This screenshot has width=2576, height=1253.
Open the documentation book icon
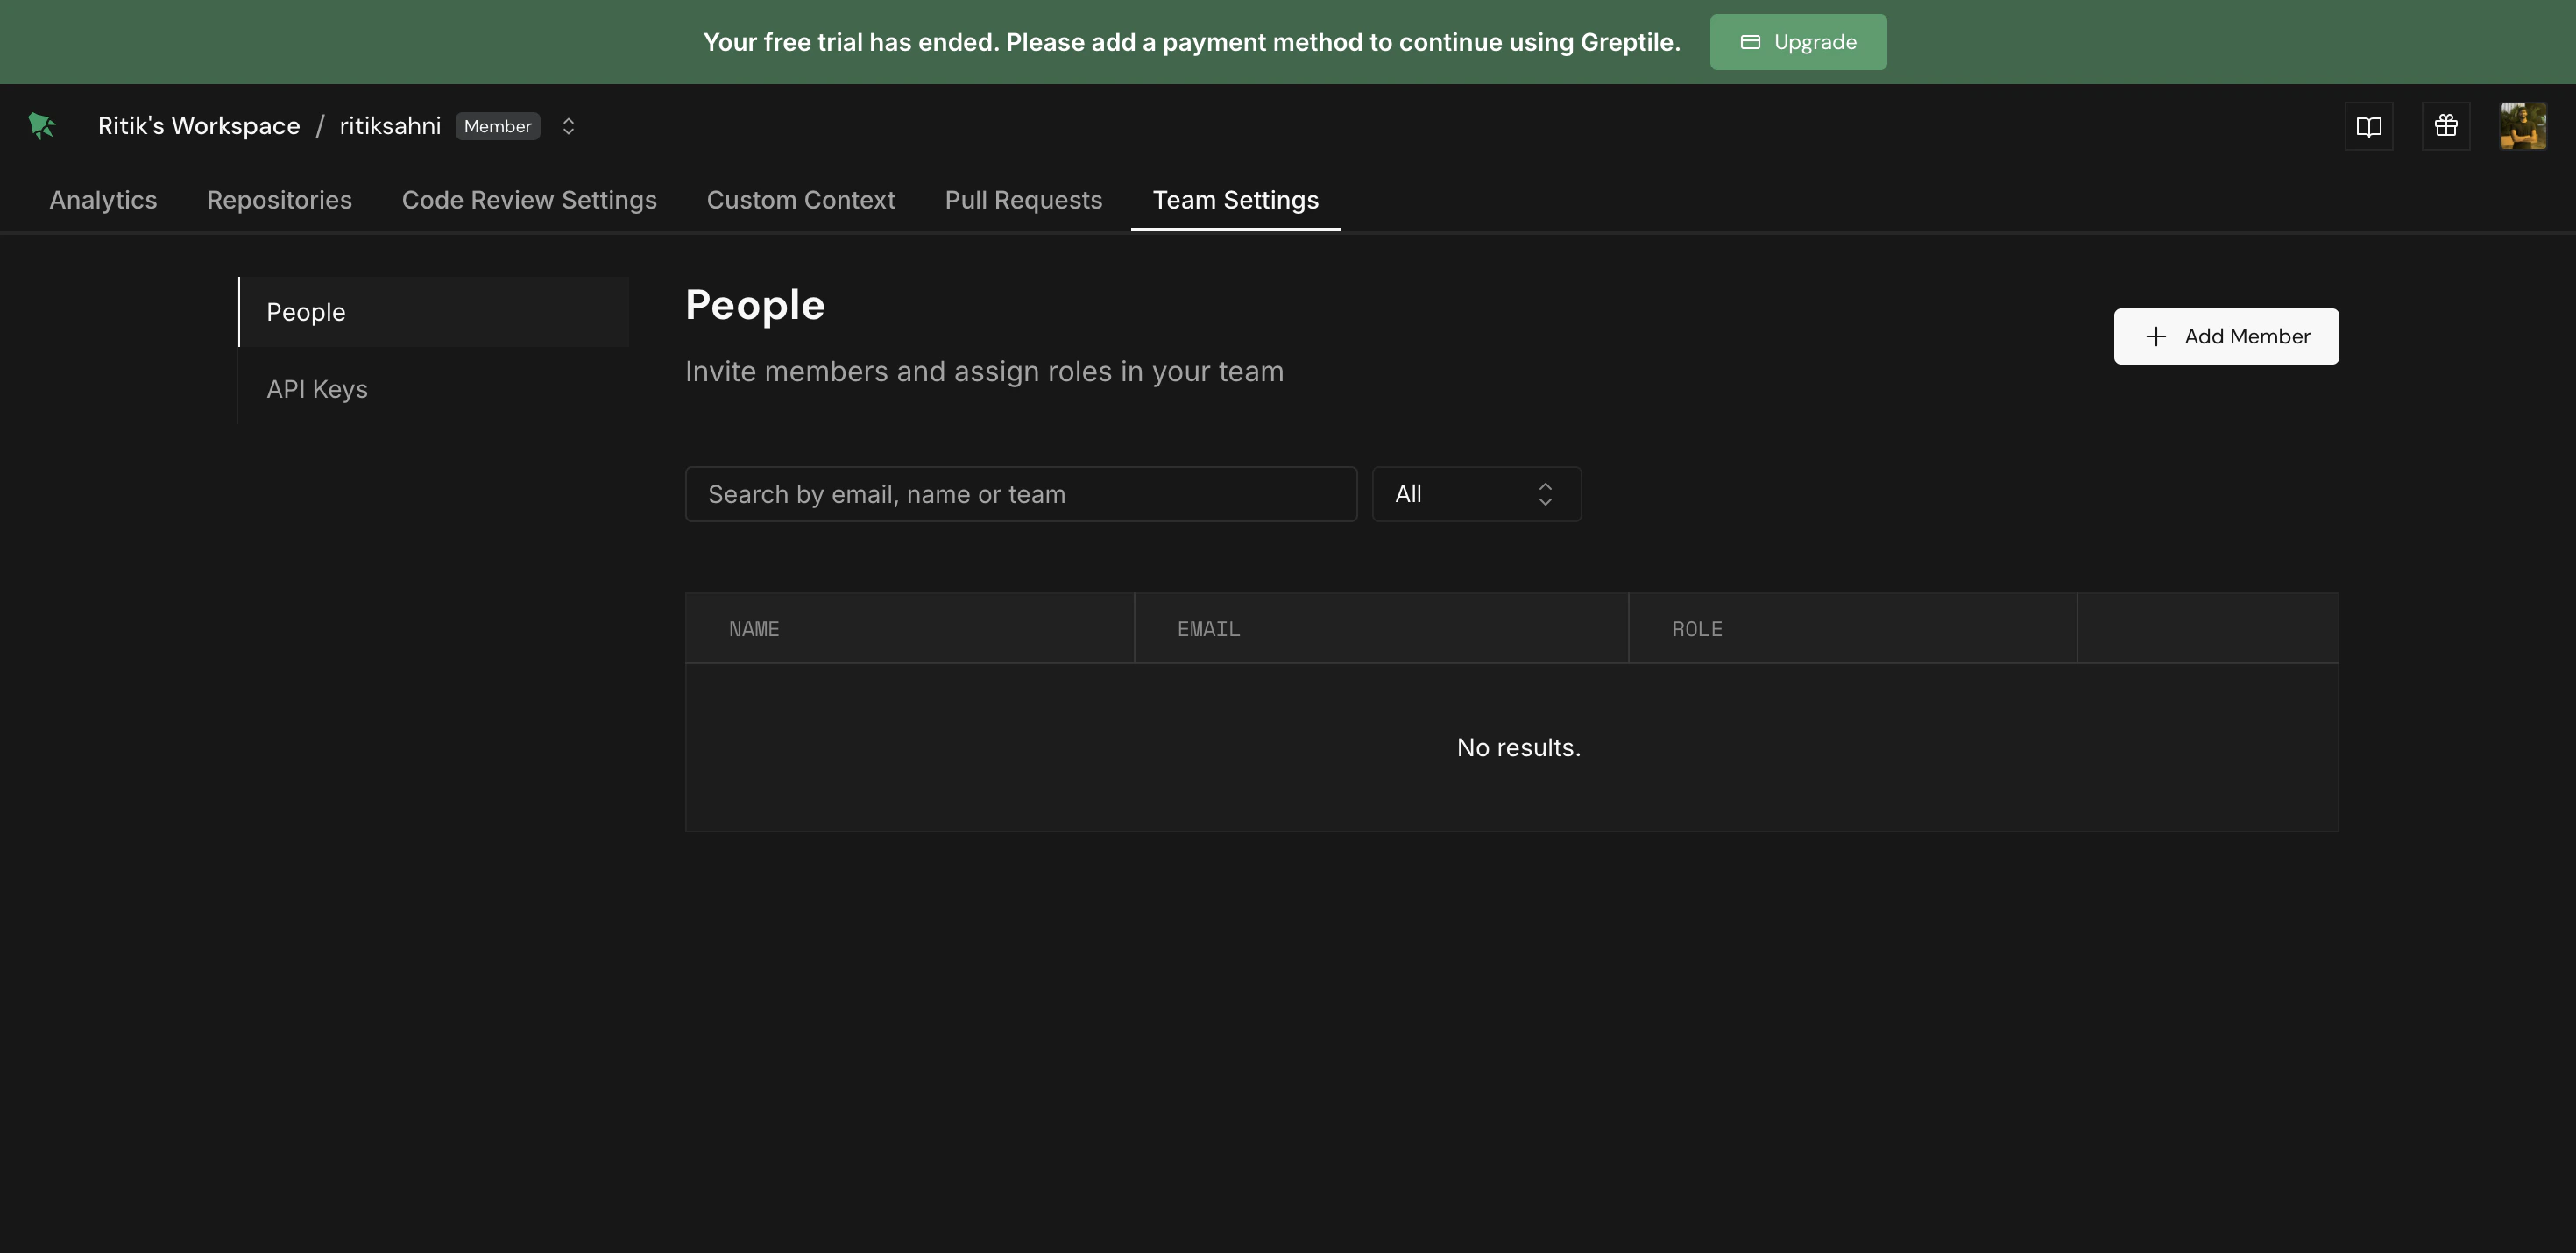pos(2368,126)
